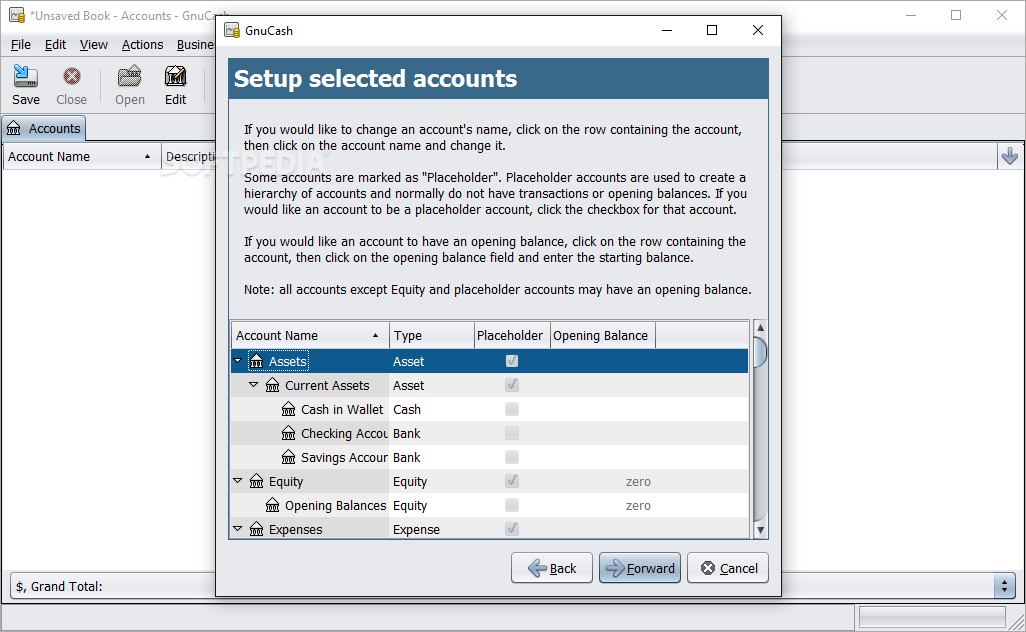Click the Close toolbar icon in main window
The height and width of the screenshot is (632, 1026).
[x=71, y=85]
